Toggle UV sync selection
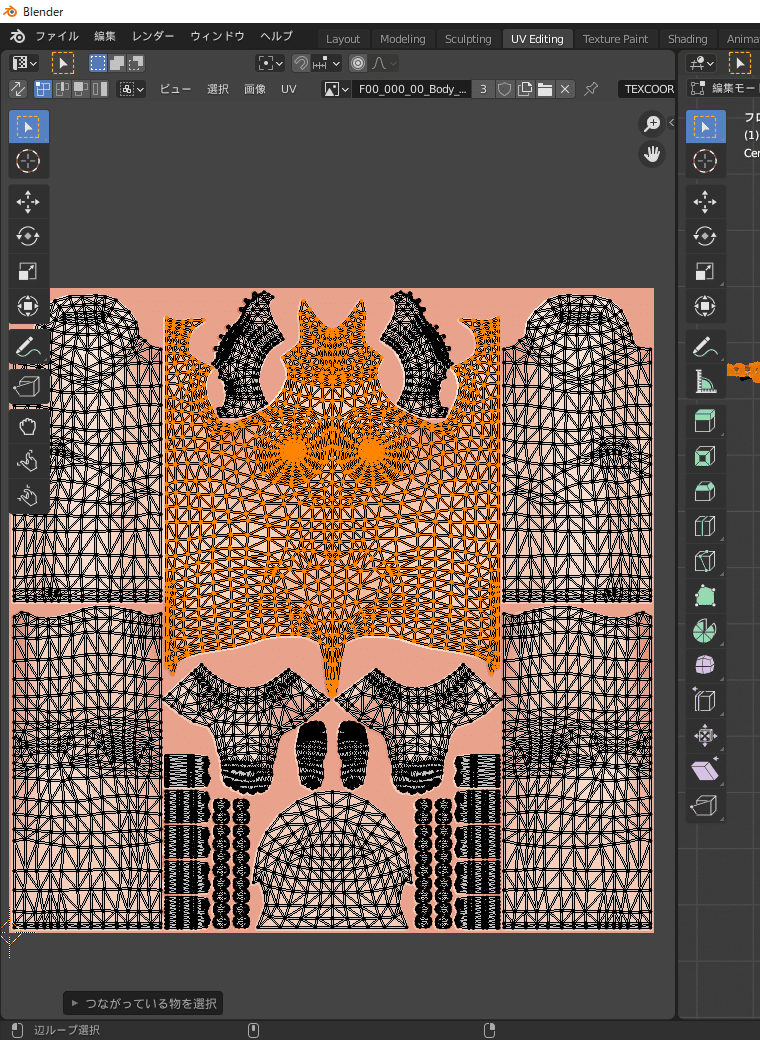The height and width of the screenshot is (1040, 760). [x=18, y=89]
